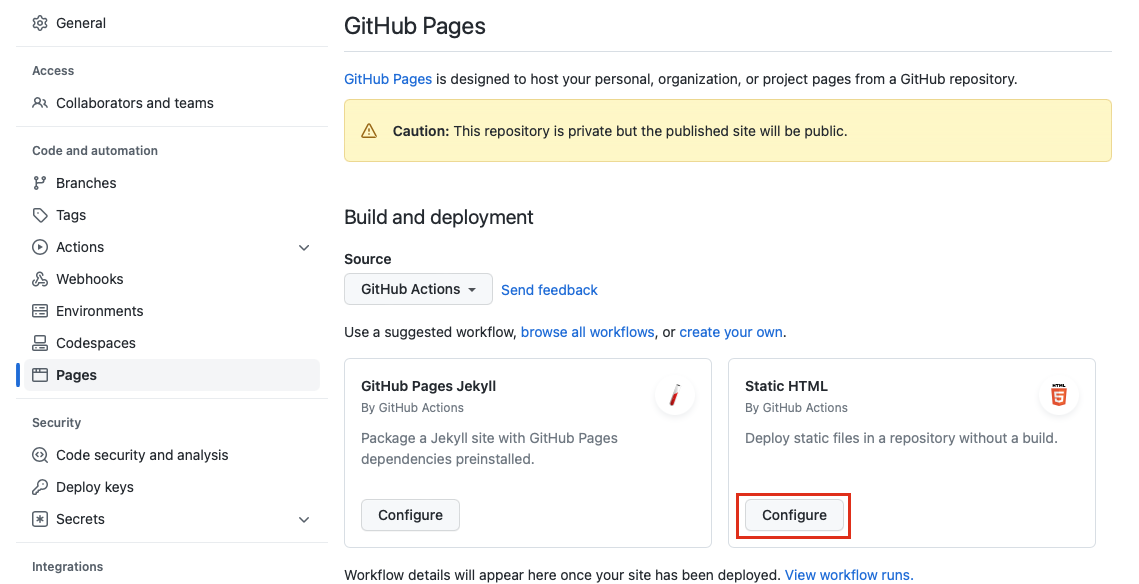This screenshot has width=1139, height=584.
Task: Open the GitHub Actions source dropdown
Action: pyautogui.click(x=418, y=289)
